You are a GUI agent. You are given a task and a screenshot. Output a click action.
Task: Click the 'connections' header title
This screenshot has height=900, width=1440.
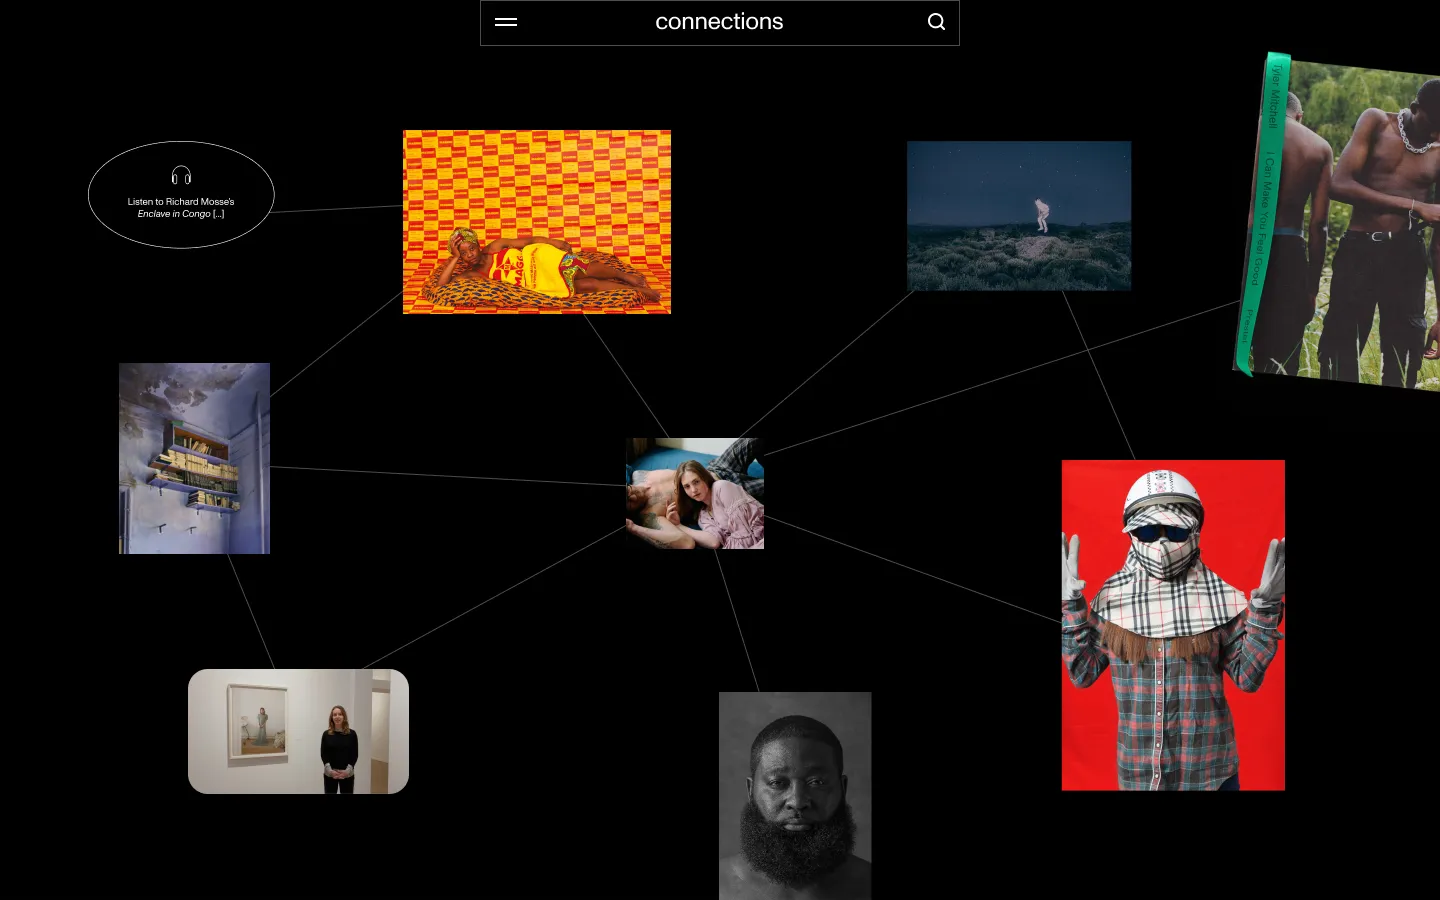719,22
